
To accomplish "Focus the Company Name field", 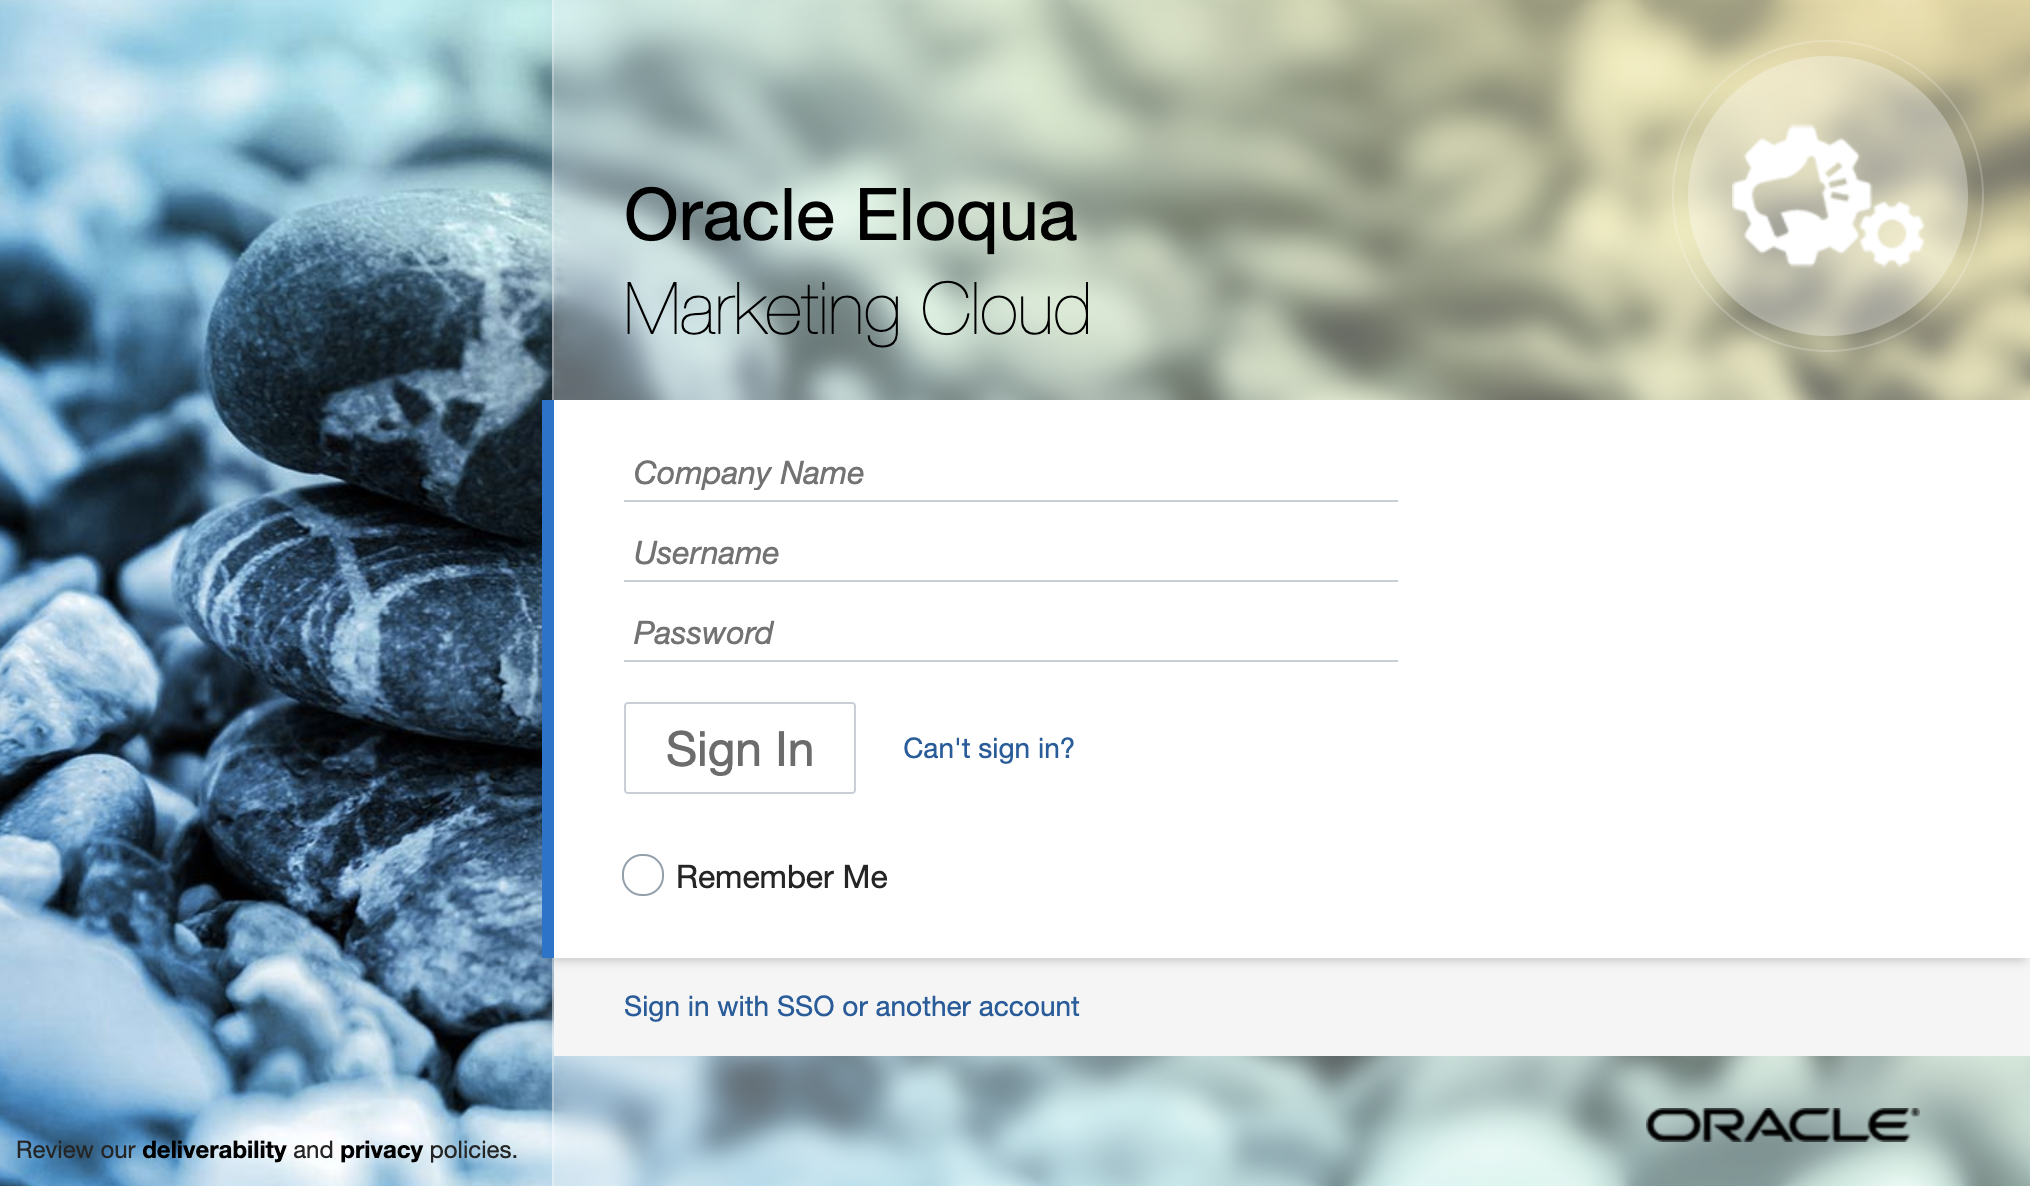I will [1010, 473].
